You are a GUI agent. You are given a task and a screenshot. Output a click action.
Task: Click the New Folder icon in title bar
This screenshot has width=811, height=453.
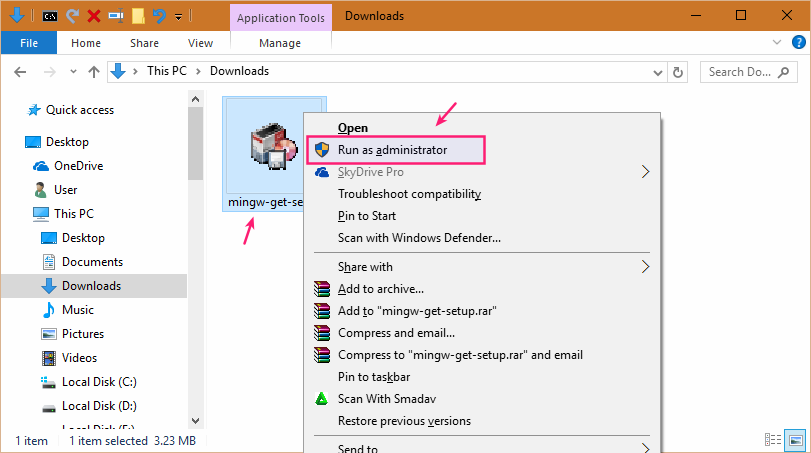(x=138, y=16)
